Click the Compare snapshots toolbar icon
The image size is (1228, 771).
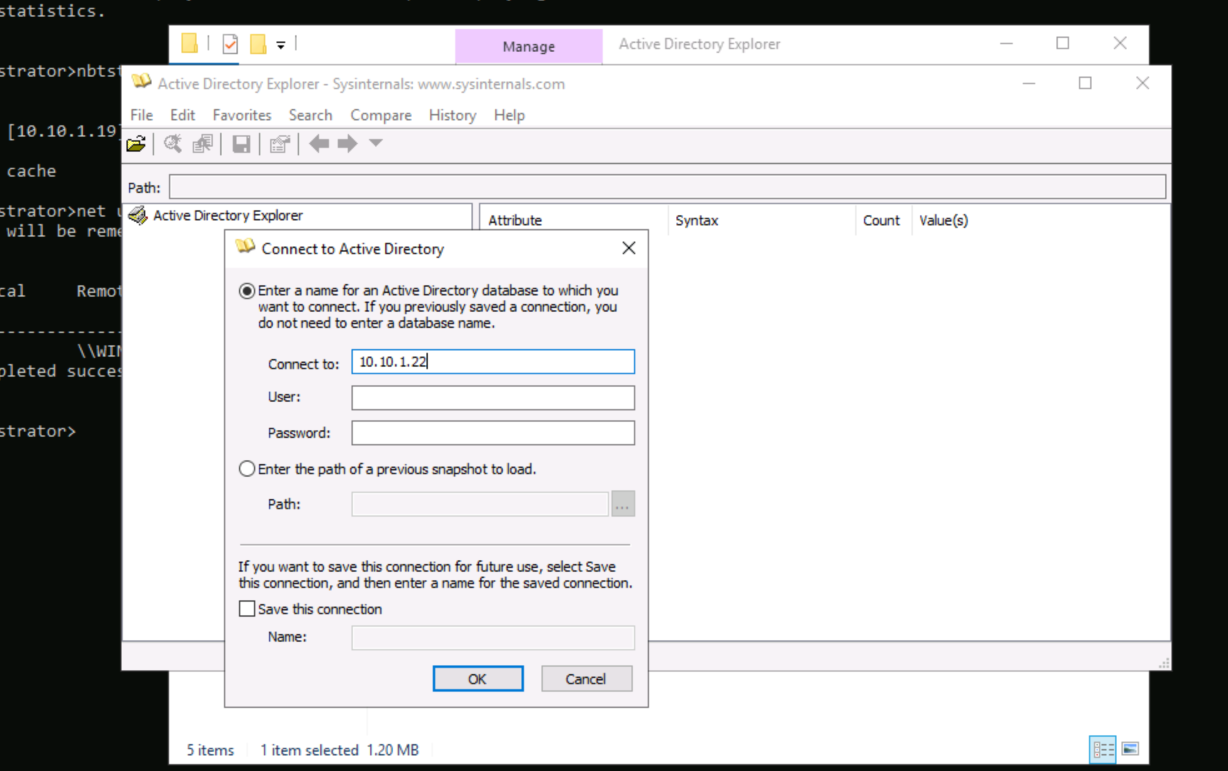203,144
